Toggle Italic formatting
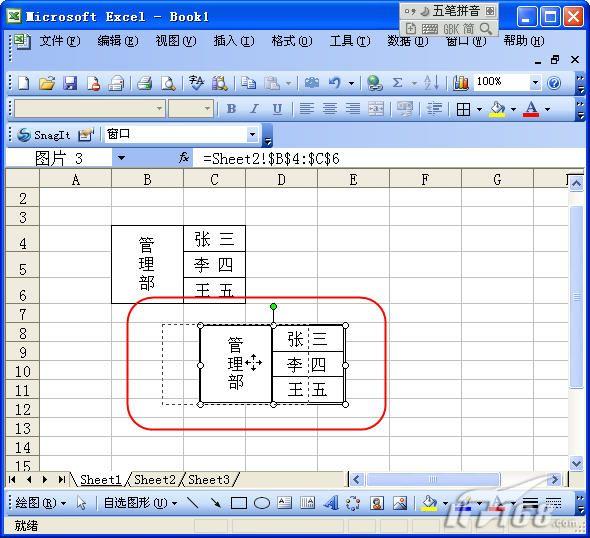 [254, 109]
